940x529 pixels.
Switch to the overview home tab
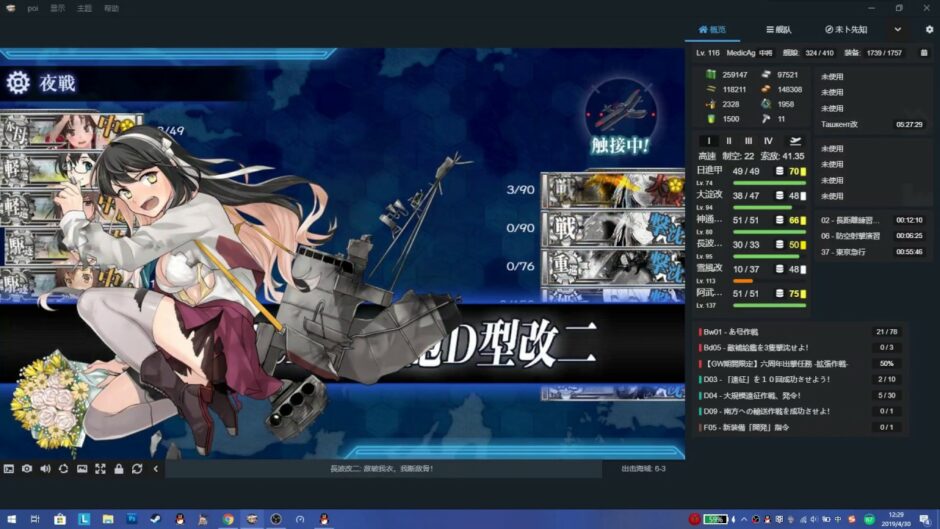click(x=712, y=29)
